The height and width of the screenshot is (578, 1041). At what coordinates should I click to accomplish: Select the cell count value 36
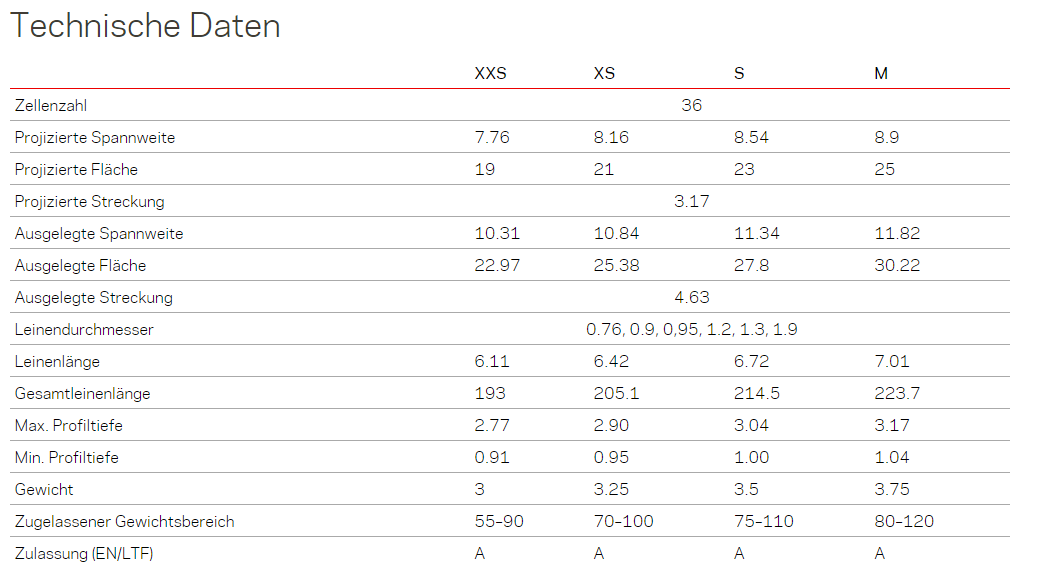point(691,105)
